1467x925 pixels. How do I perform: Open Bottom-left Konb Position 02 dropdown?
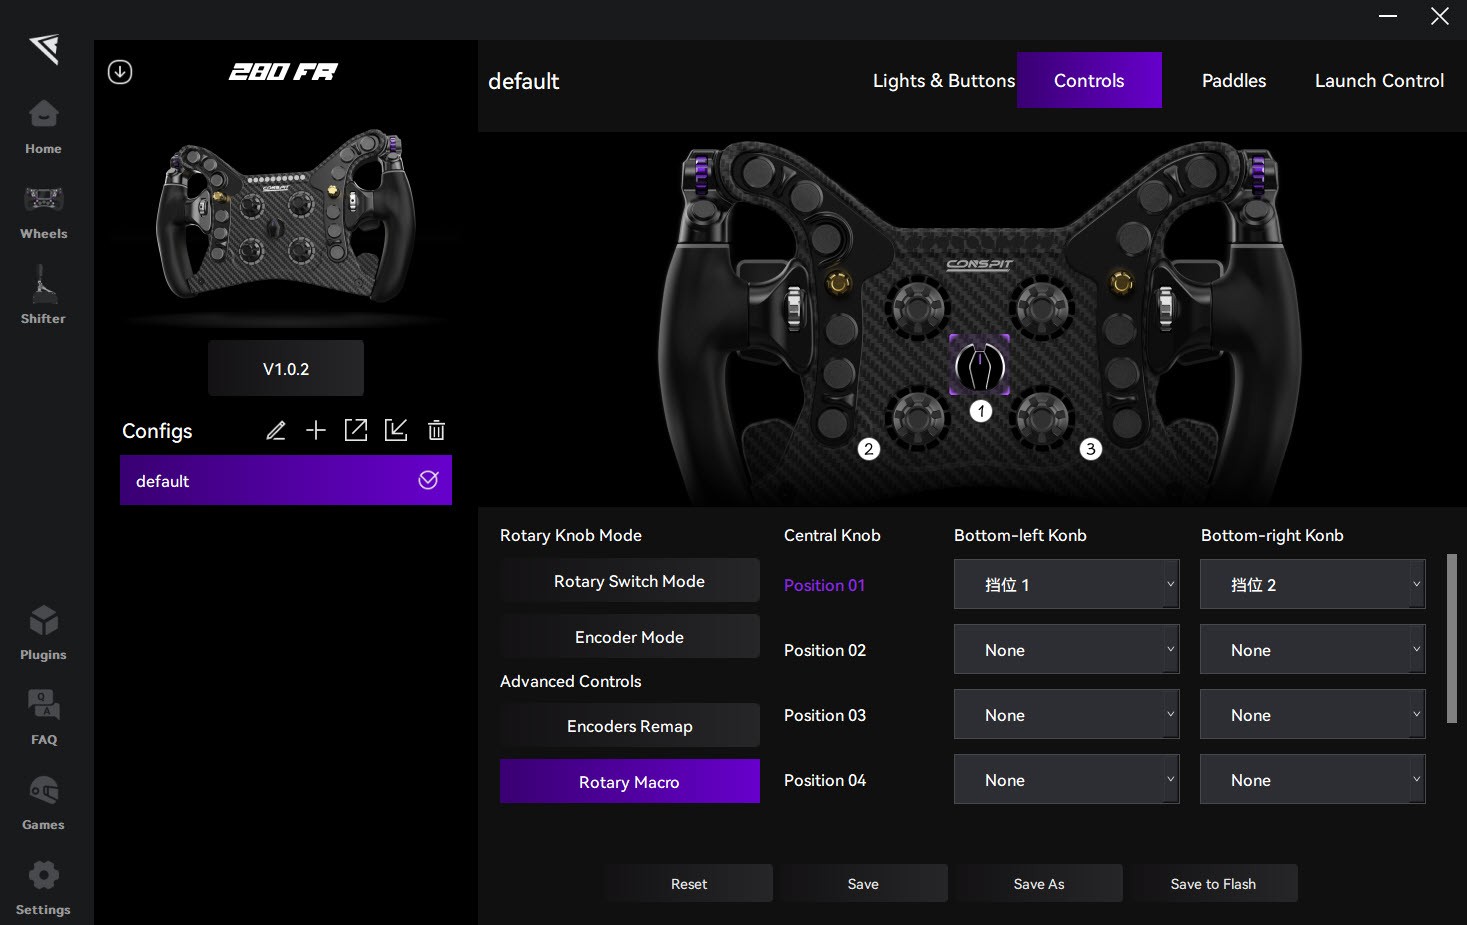coord(1067,649)
